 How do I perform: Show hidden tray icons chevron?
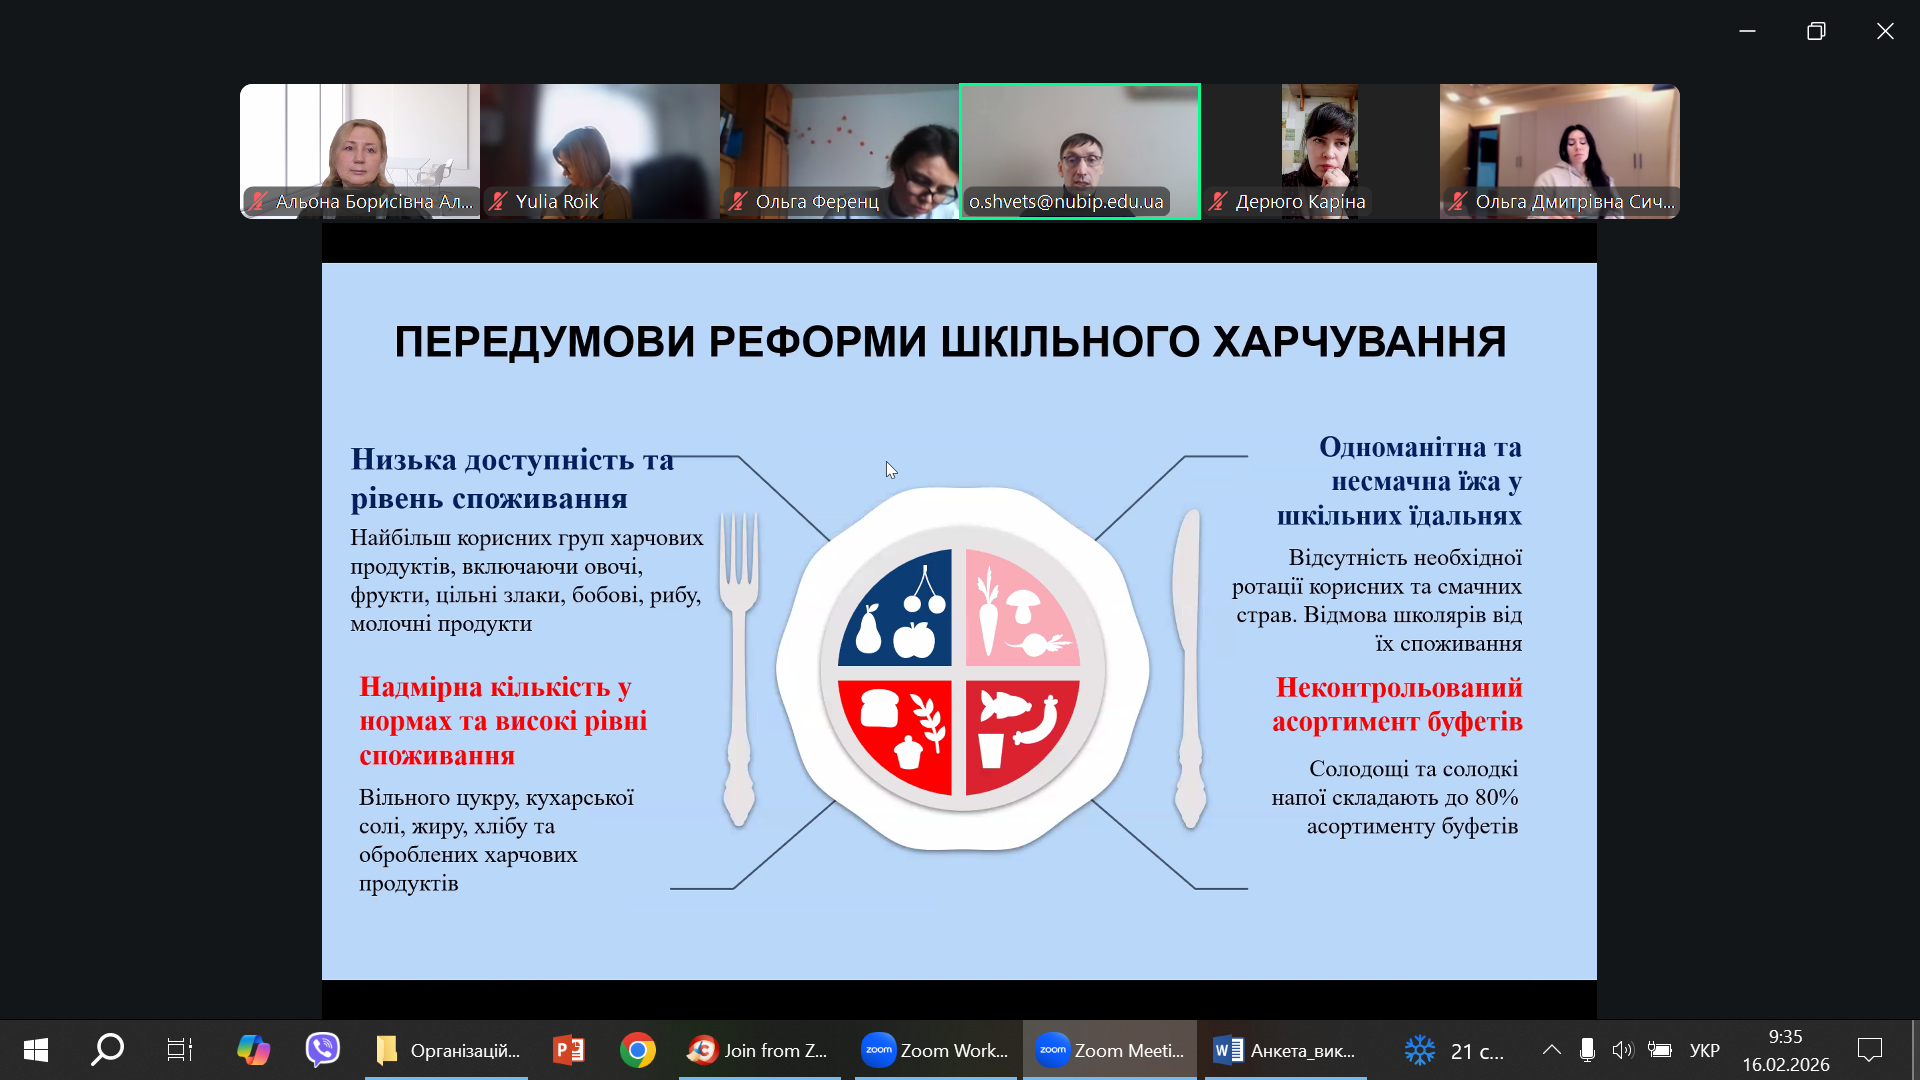[1551, 1050]
